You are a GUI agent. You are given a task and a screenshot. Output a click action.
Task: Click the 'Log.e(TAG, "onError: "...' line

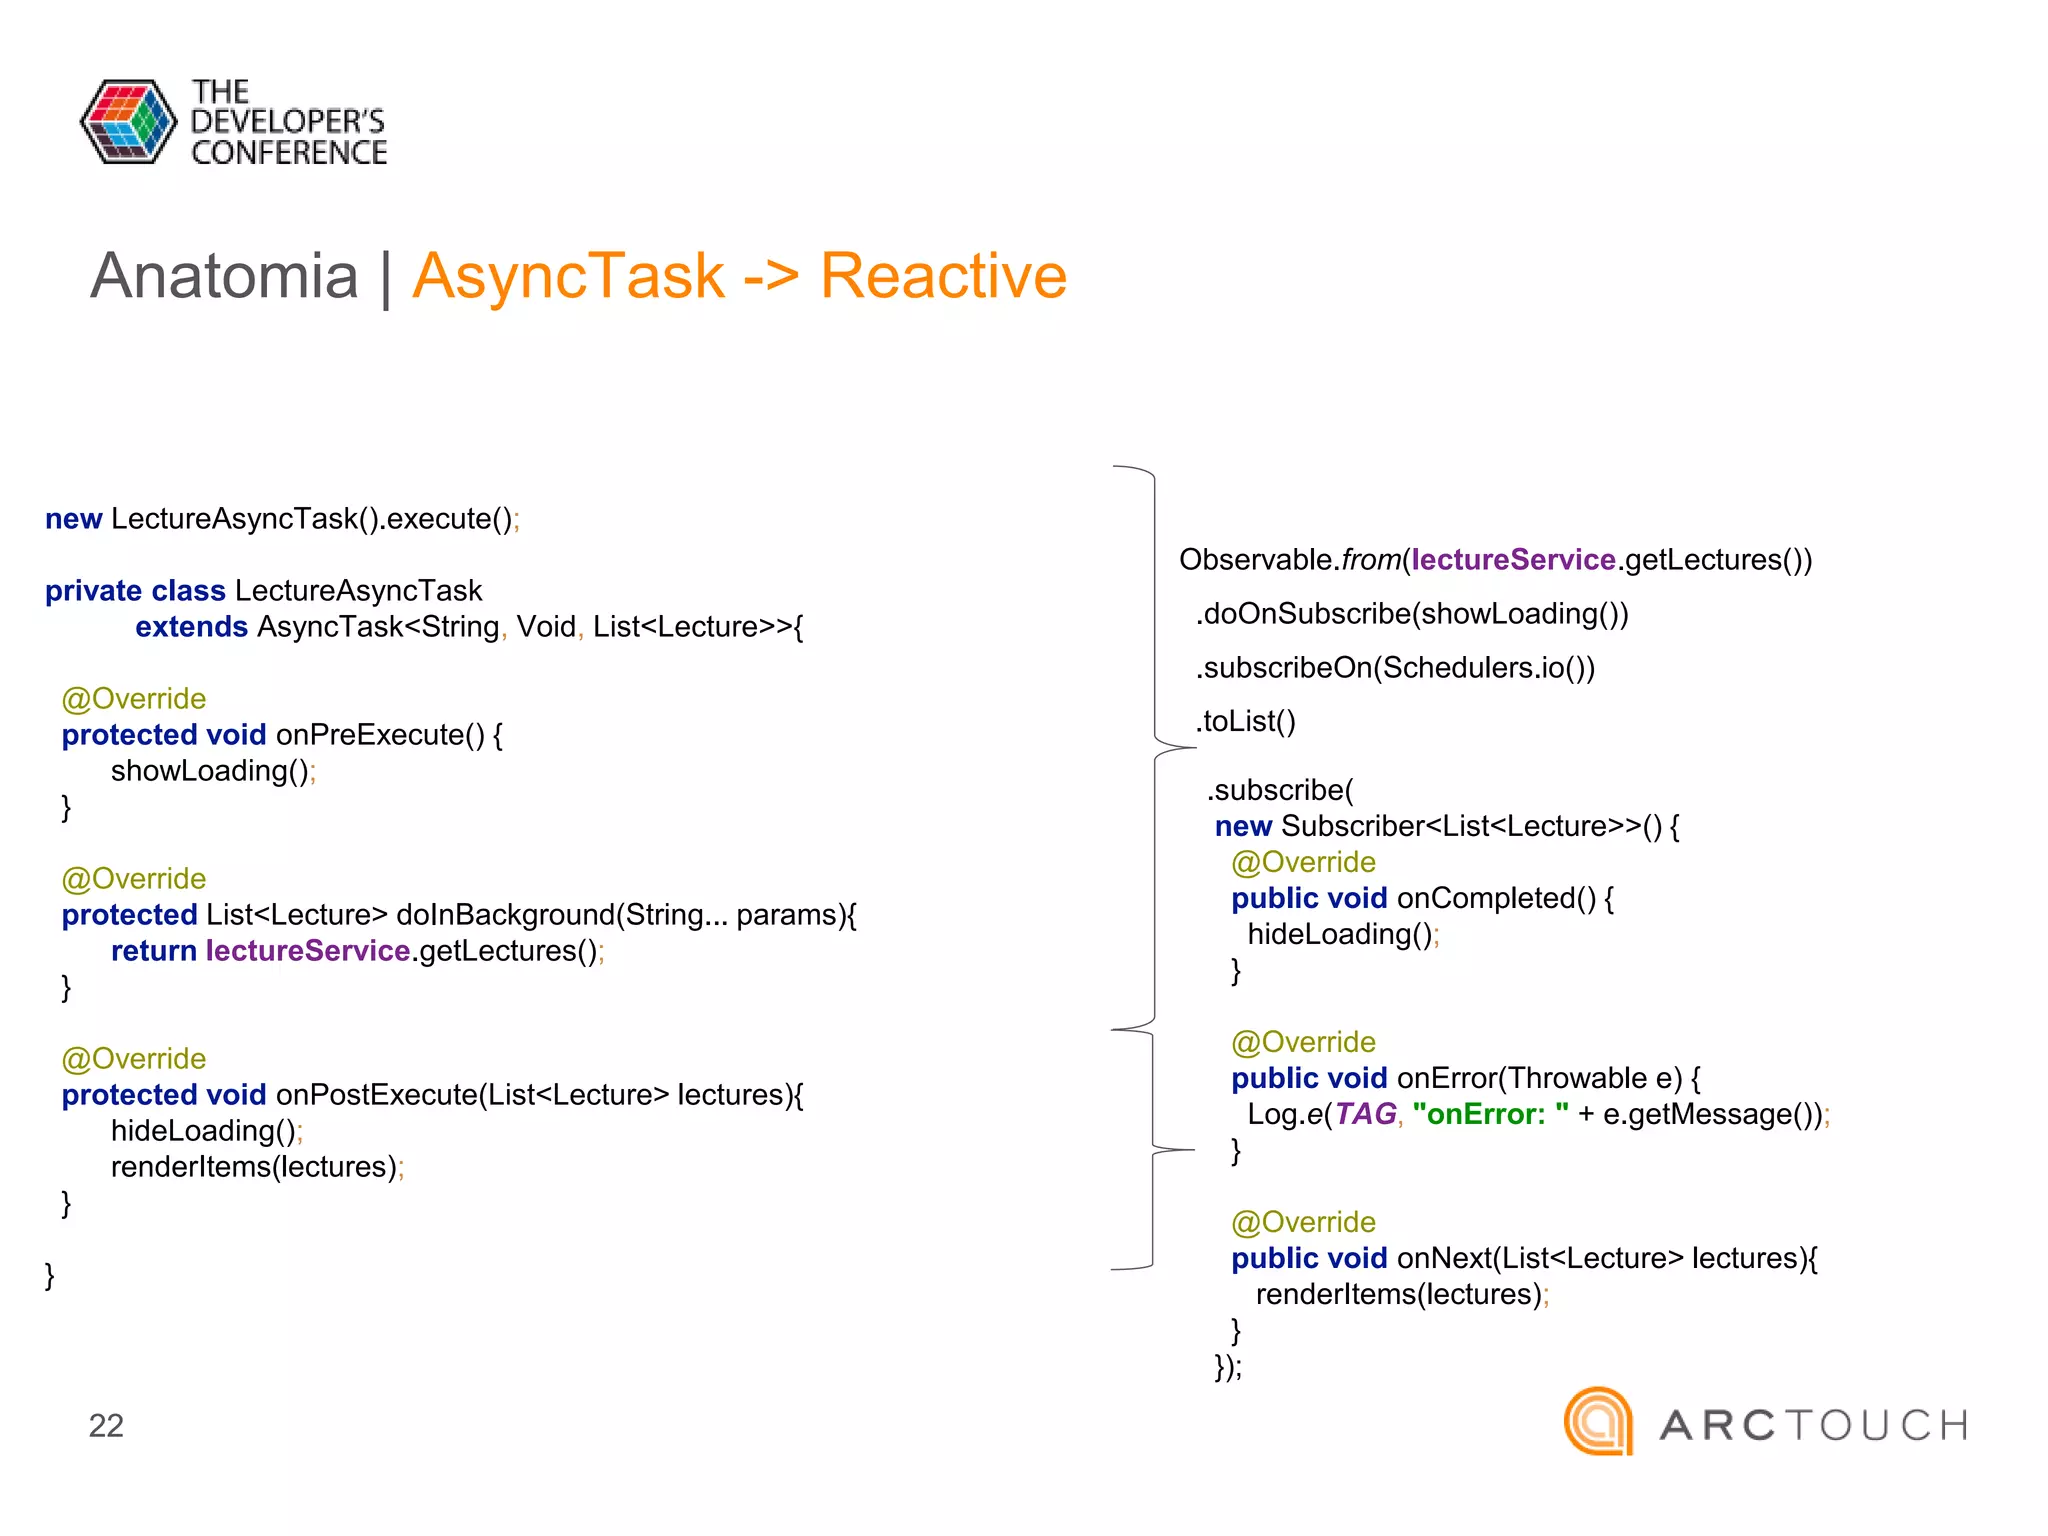pos(1539,1115)
